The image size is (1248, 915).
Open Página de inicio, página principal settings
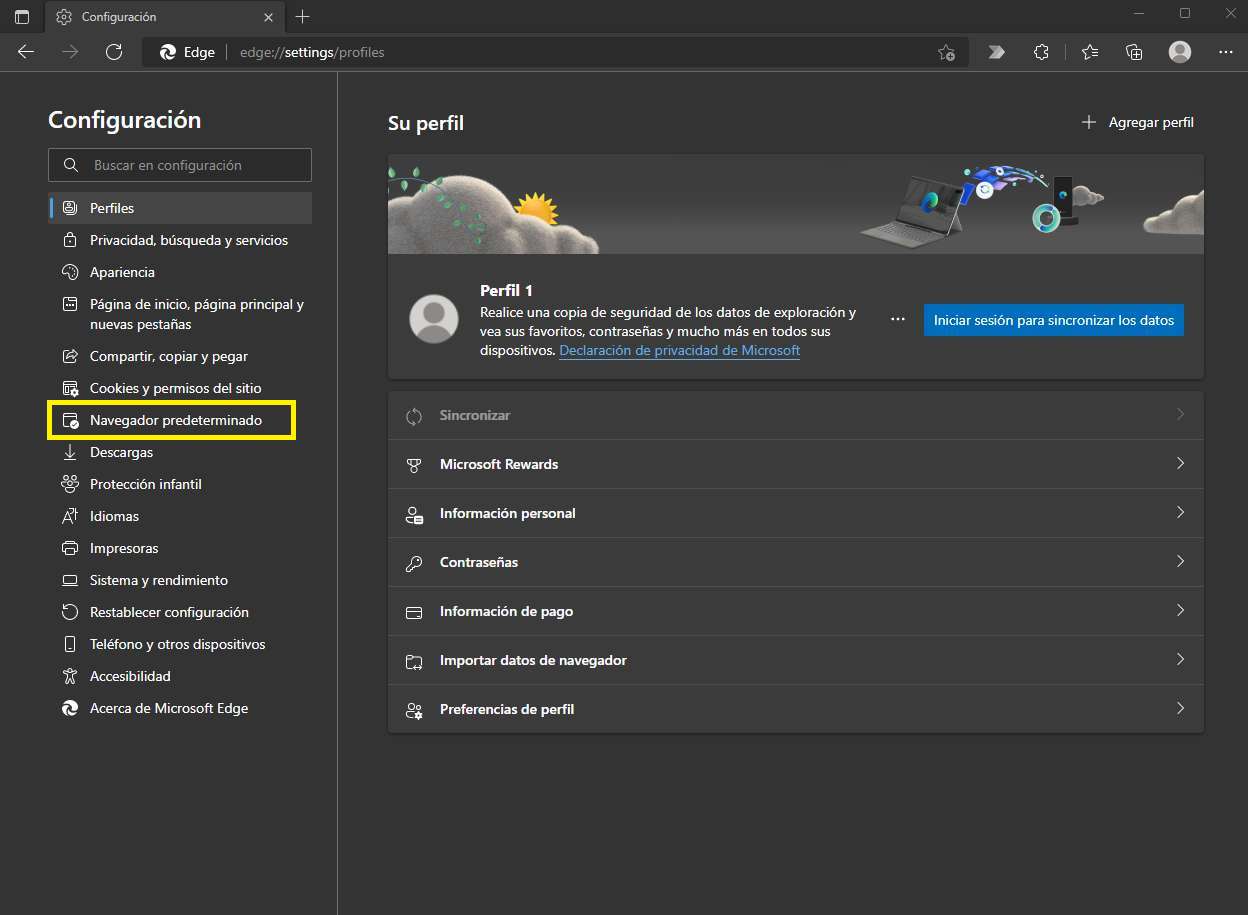[x=180, y=314]
